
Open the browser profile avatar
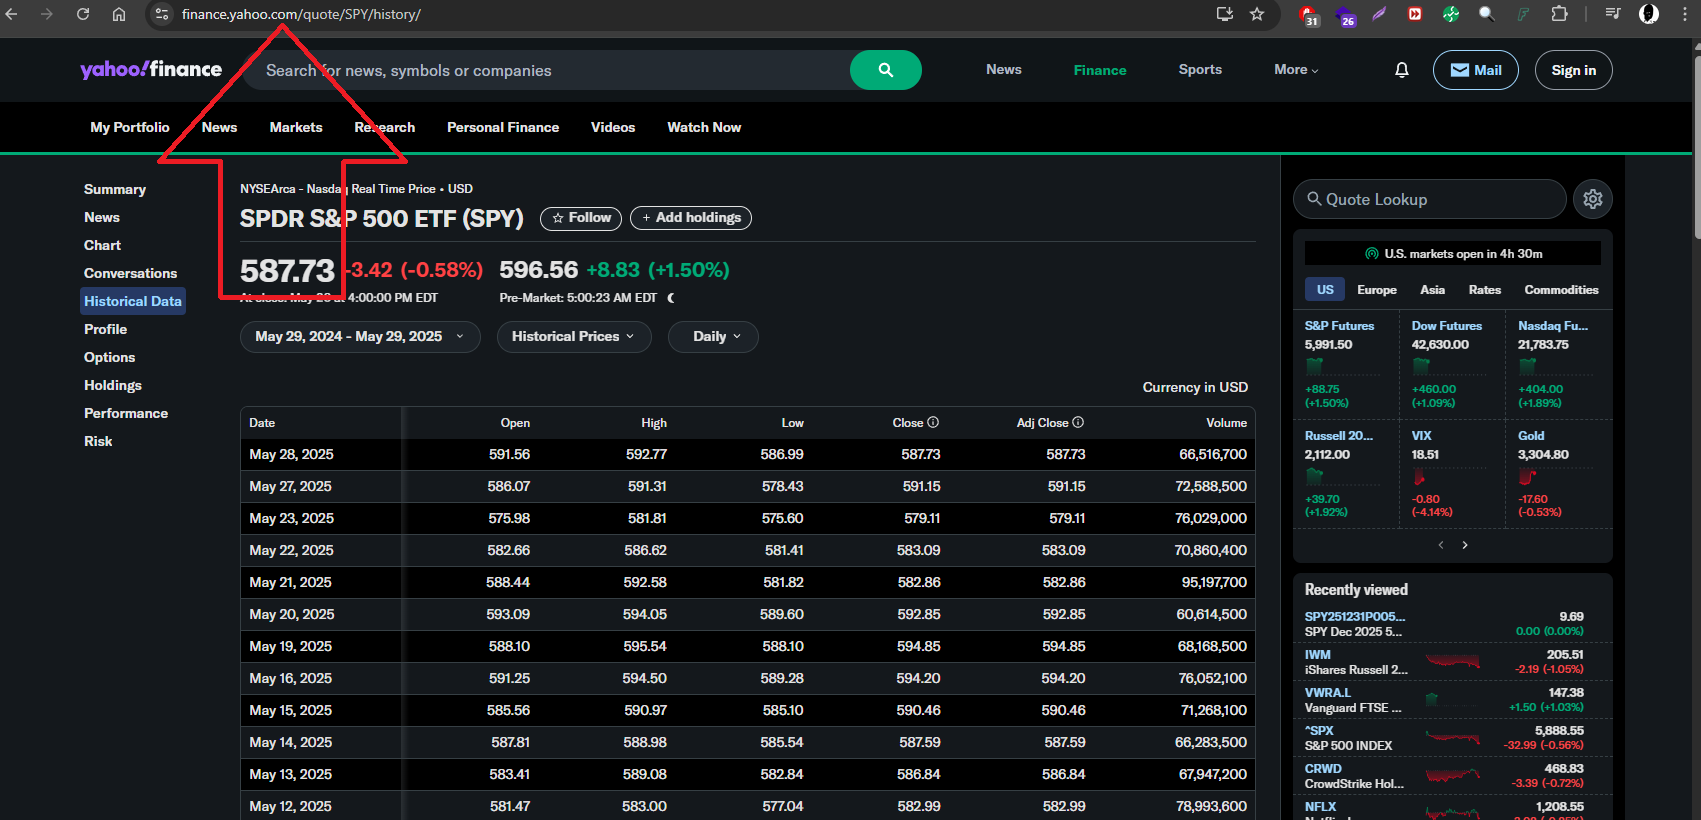tap(1649, 14)
